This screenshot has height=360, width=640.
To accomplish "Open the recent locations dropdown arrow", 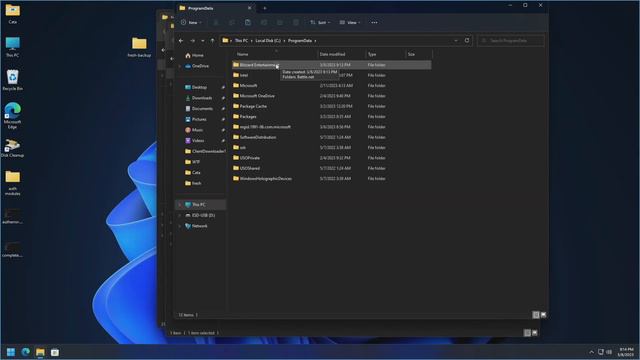I will point(202,40).
